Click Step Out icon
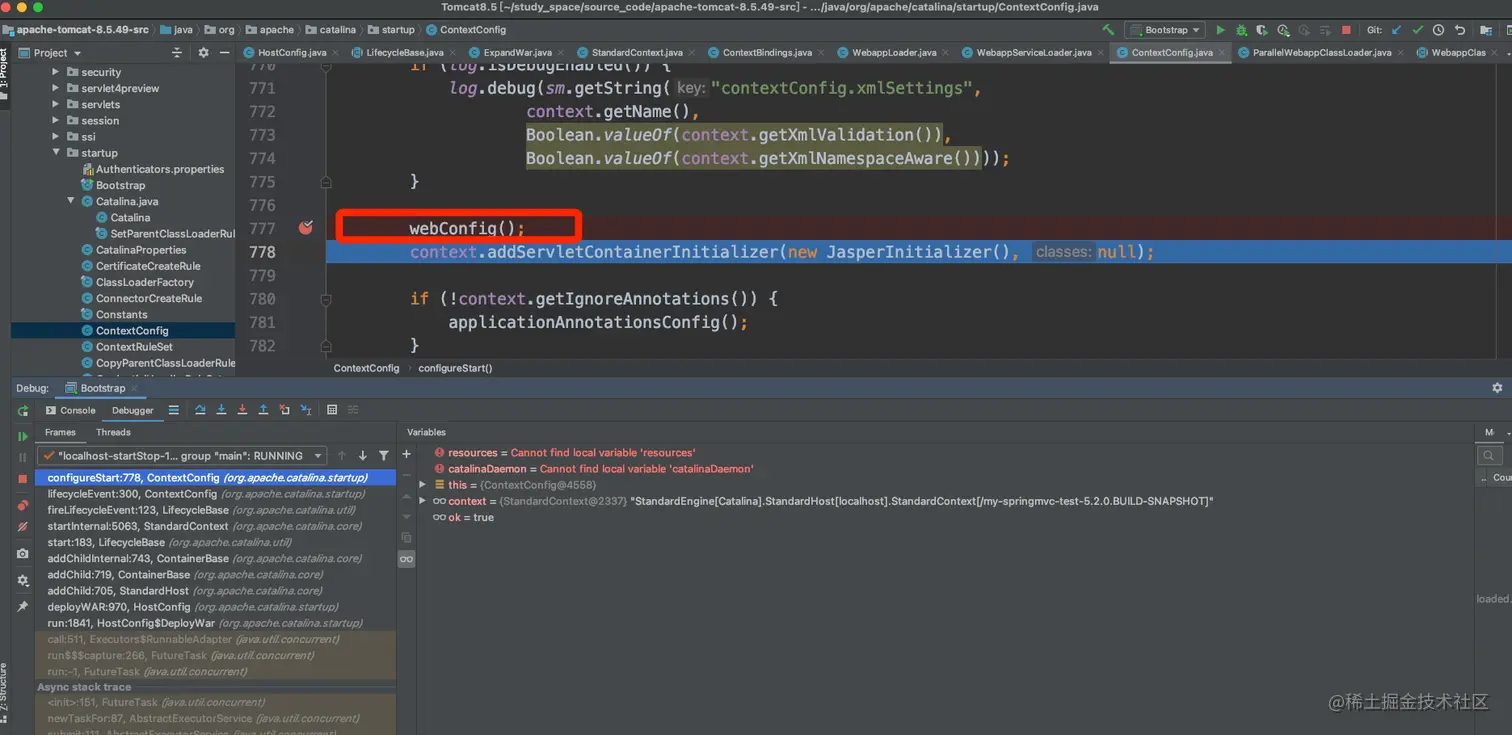Image resolution: width=1512 pixels, height=735 pixels. pos(263,410)
